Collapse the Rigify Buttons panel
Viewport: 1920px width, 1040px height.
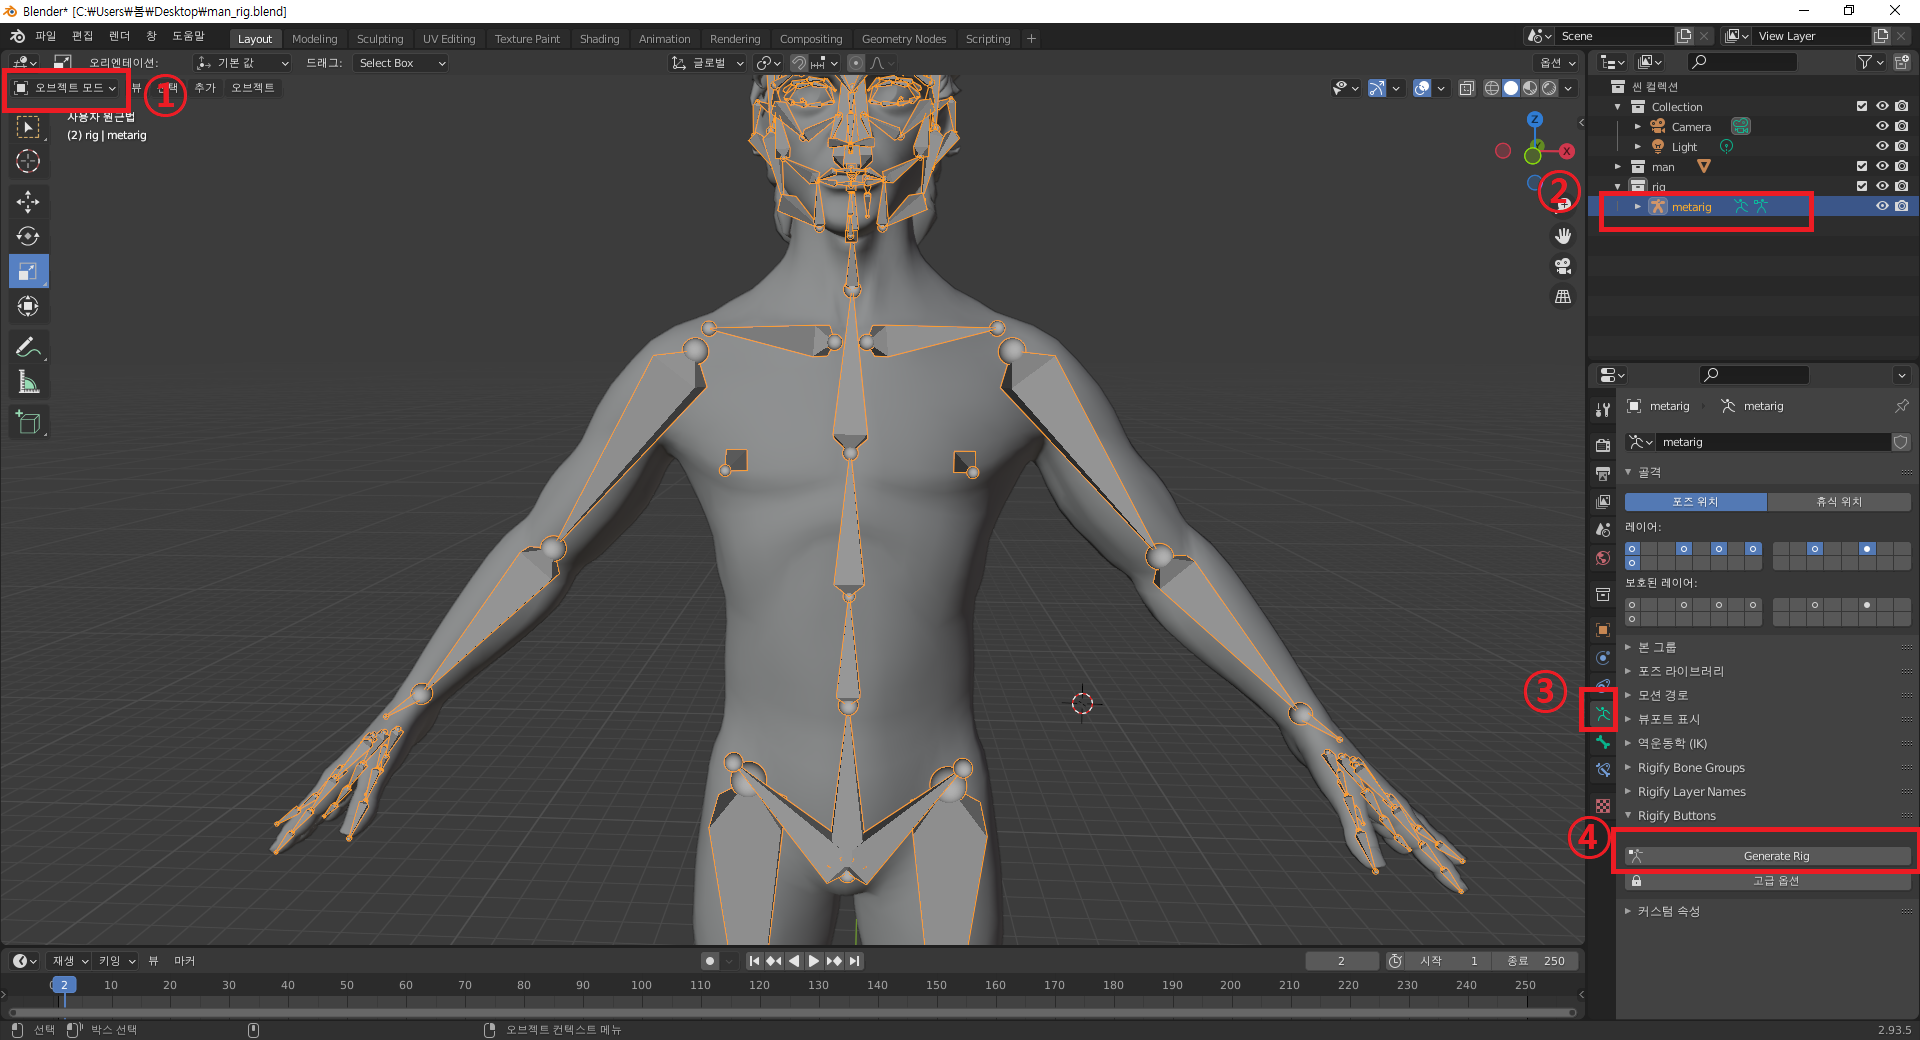pos(1677,816)
